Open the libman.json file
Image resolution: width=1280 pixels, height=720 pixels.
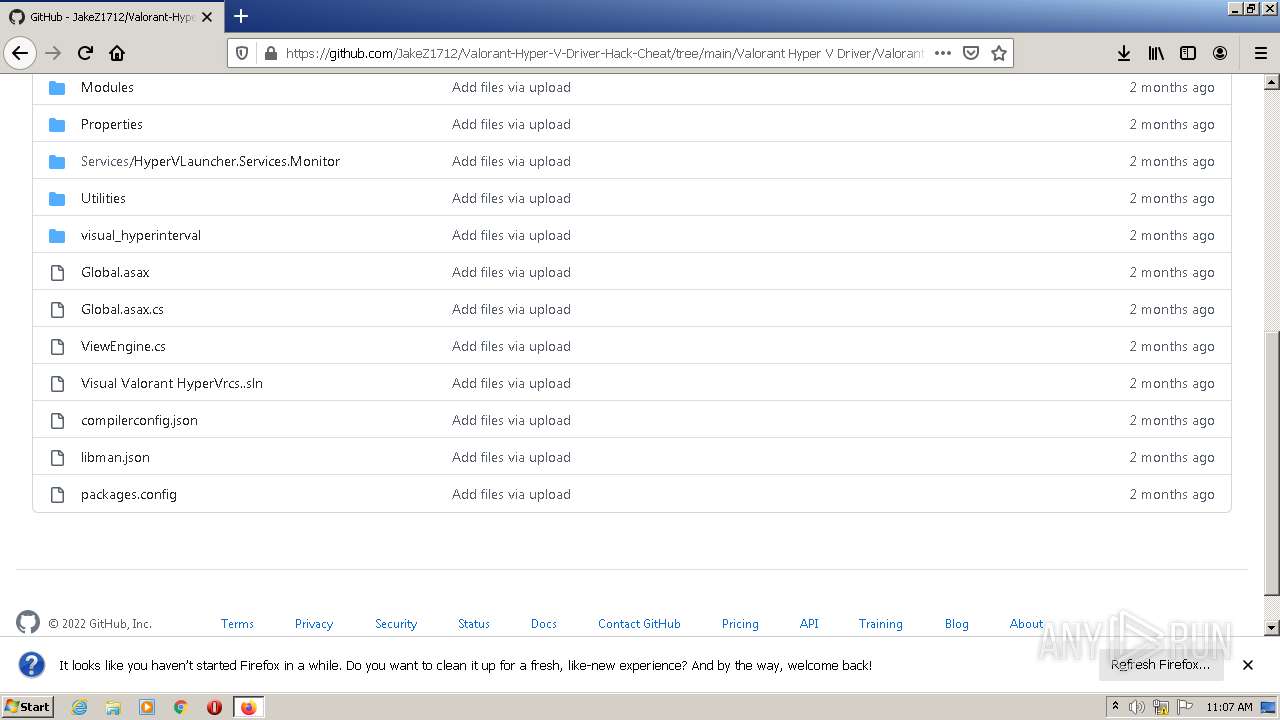(x=115, y=457)
